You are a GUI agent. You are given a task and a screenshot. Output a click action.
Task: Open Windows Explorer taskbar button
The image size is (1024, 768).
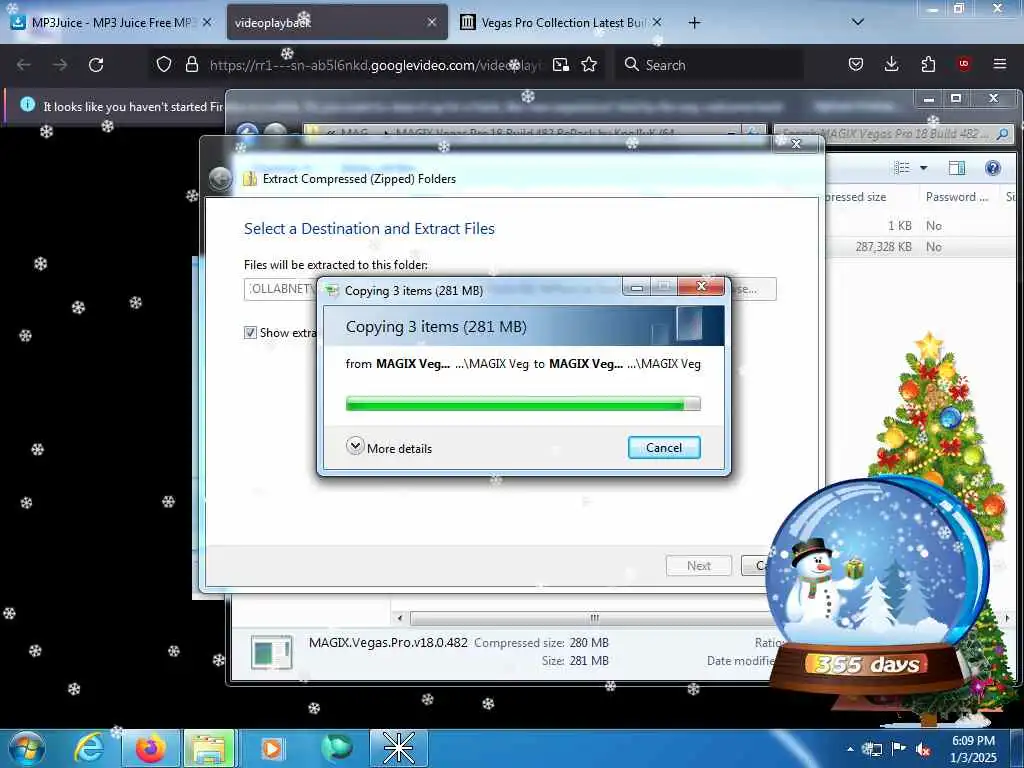(209, 748)
